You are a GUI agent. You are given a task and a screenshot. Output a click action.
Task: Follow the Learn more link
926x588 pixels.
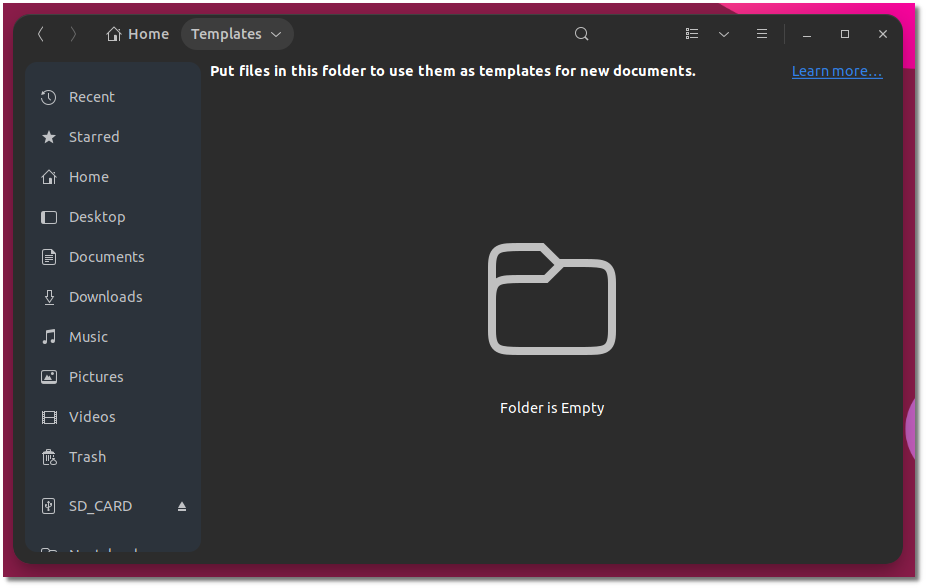836,70
